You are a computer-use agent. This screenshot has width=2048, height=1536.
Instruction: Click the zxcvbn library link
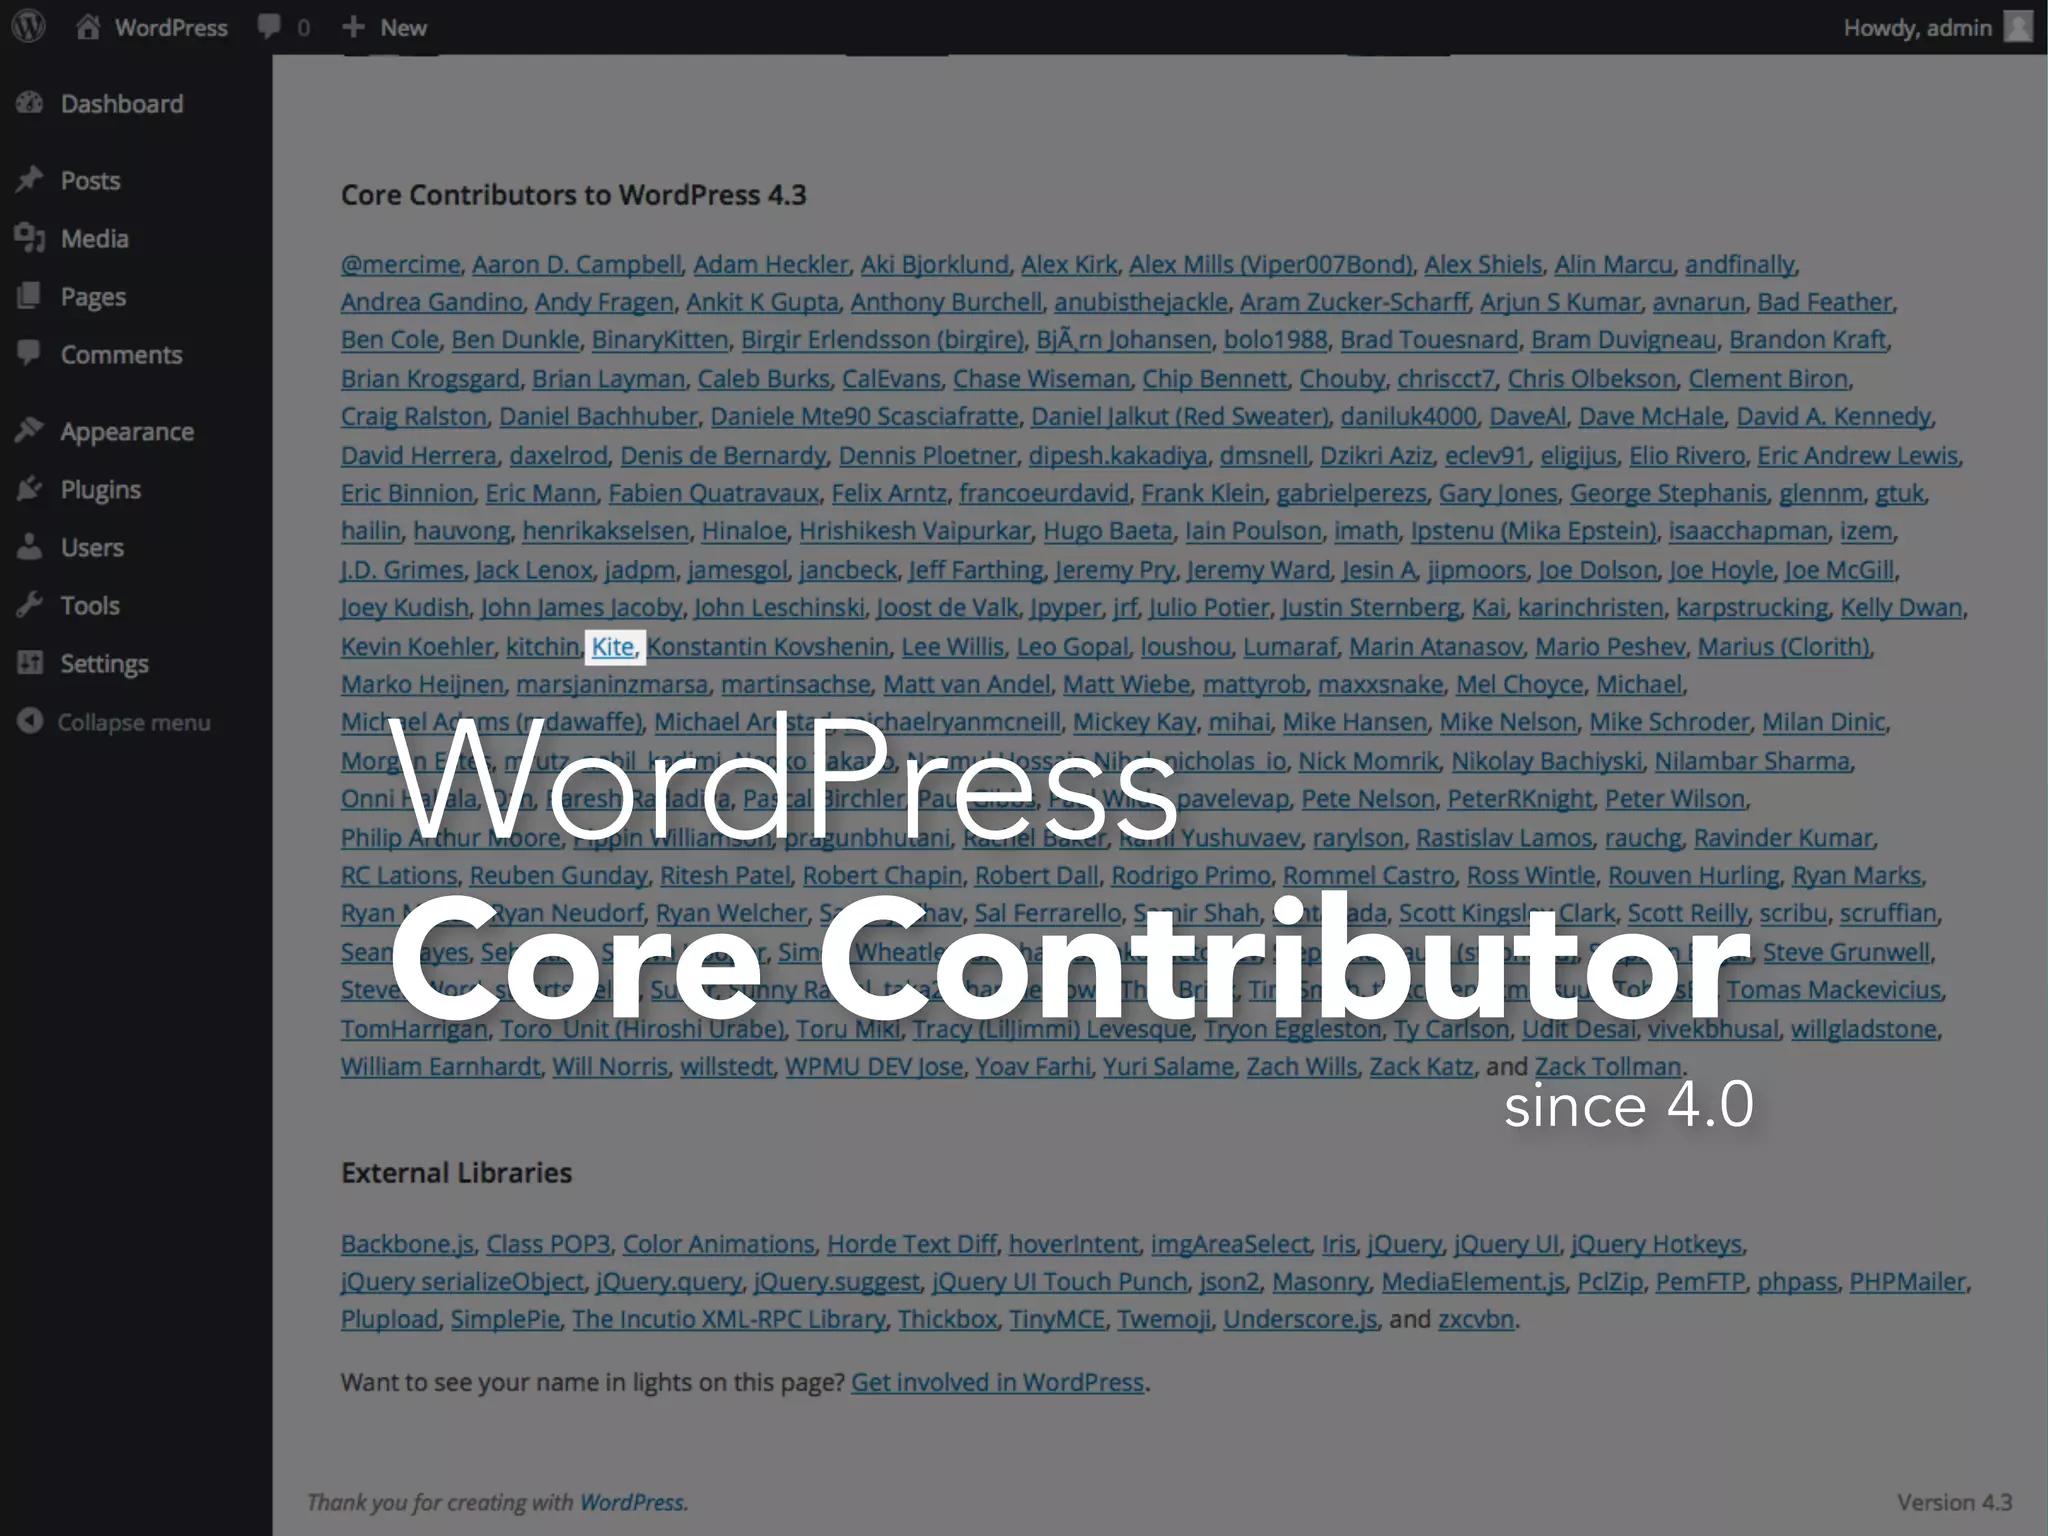(x=1476, y=1320)
